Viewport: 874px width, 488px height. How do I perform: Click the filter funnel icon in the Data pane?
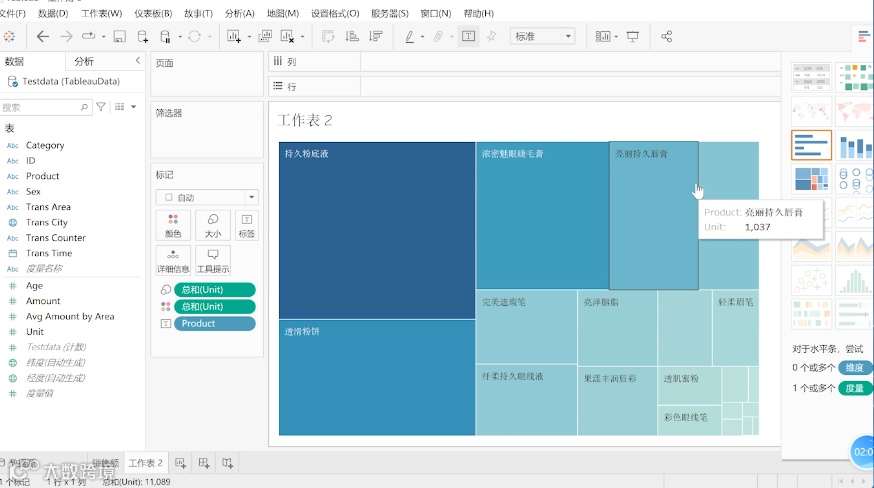101,107
